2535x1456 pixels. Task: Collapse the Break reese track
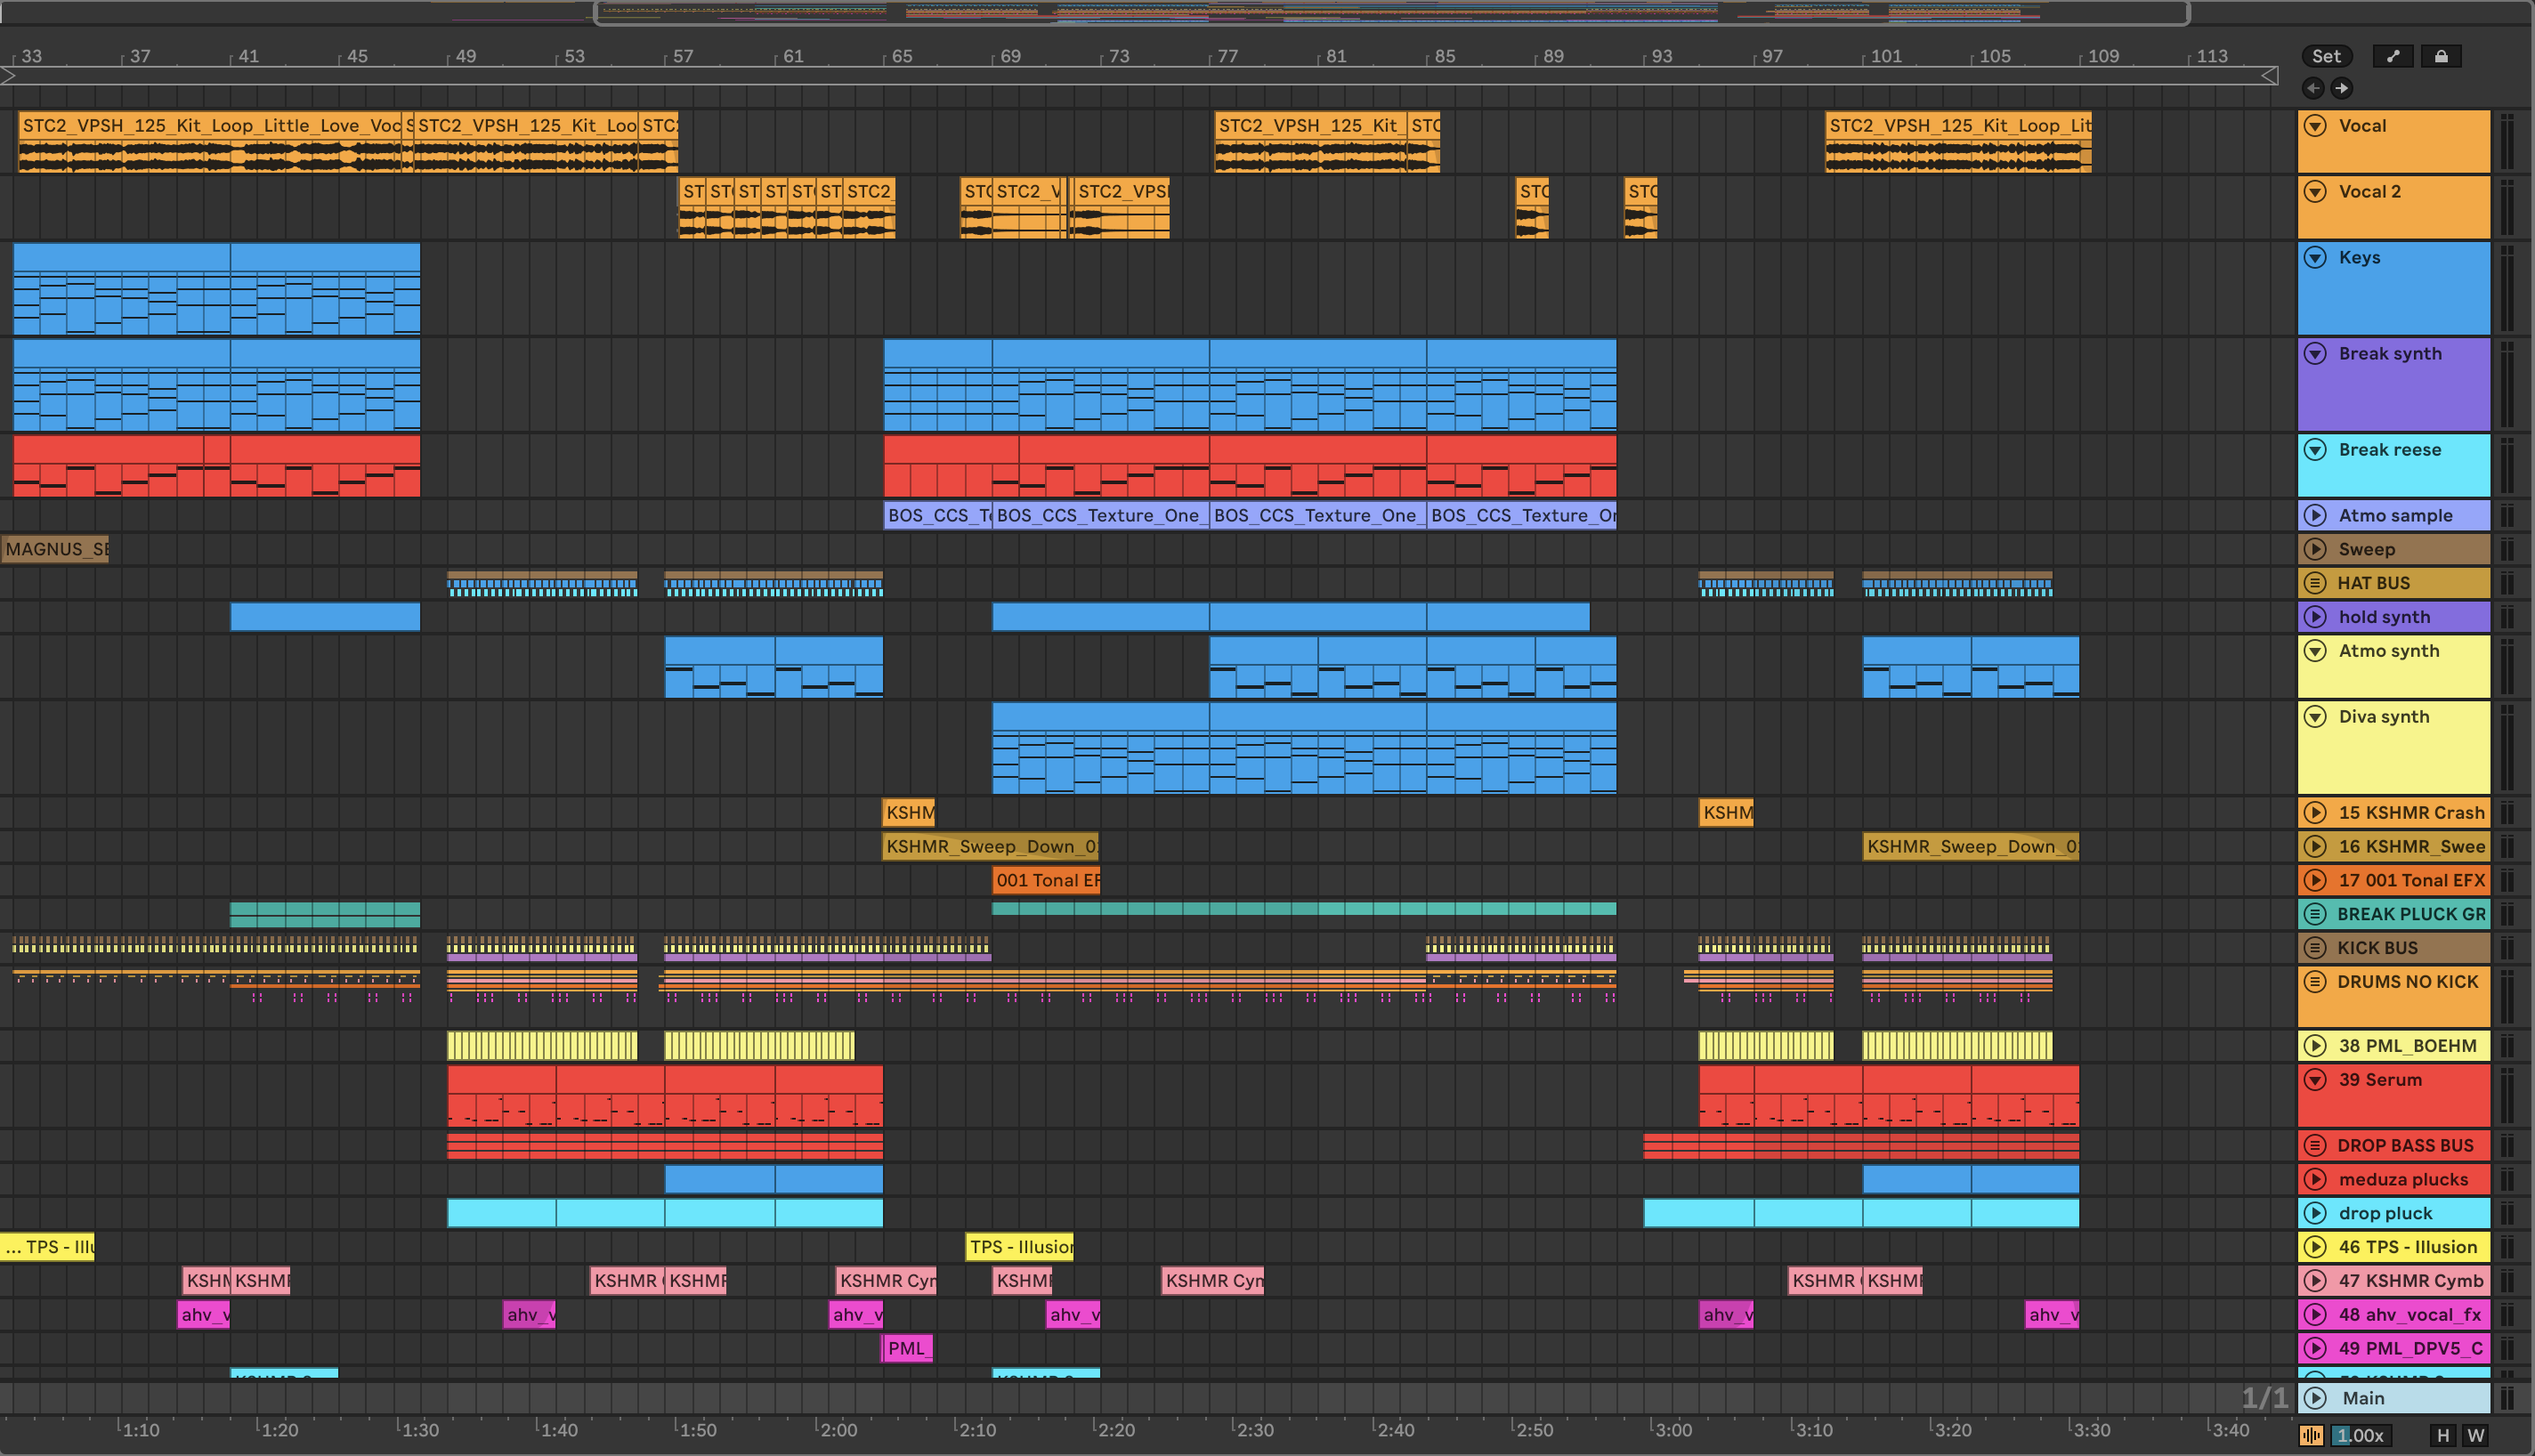click(x=2316, y=449)
